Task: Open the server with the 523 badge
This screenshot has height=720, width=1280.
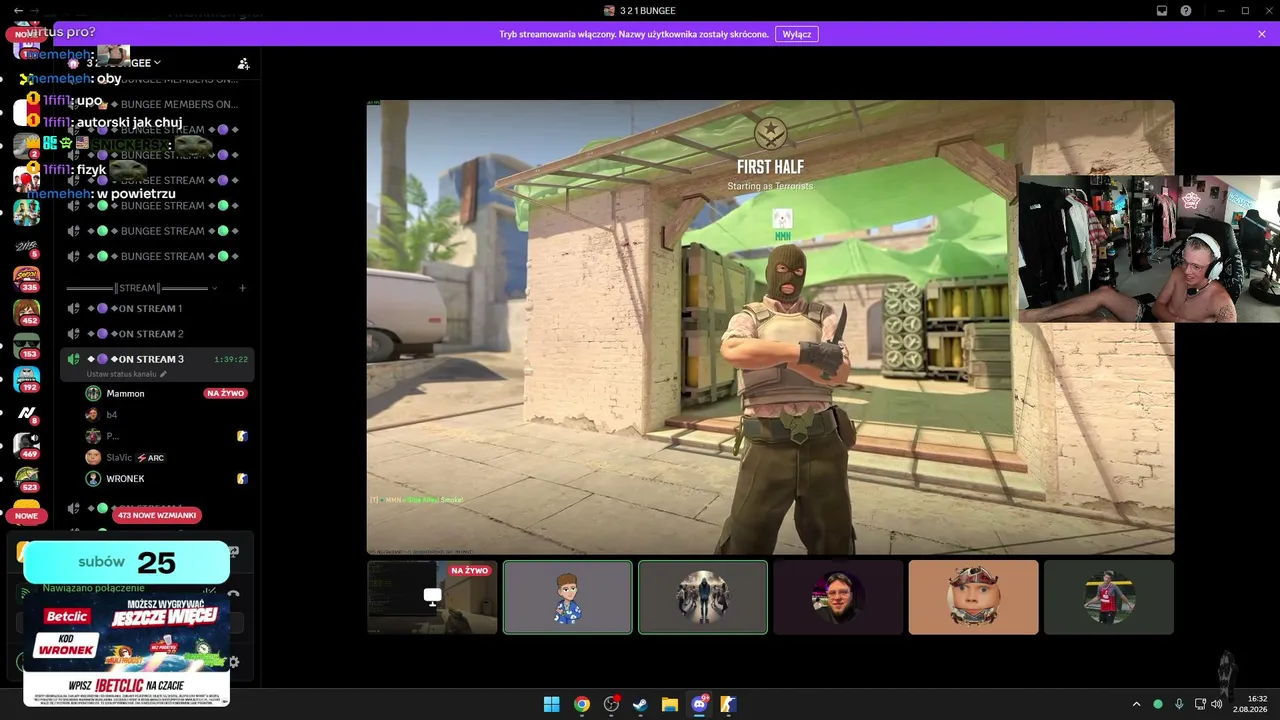Action: coord(26,479)
